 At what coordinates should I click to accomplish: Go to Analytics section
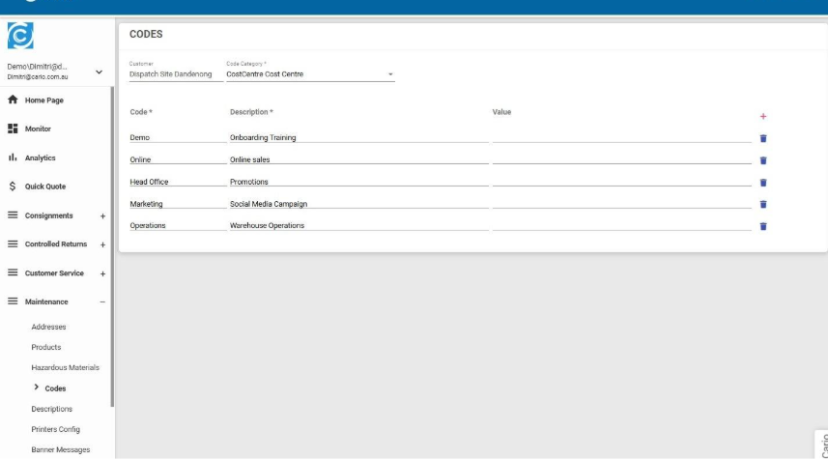(40, 158)
